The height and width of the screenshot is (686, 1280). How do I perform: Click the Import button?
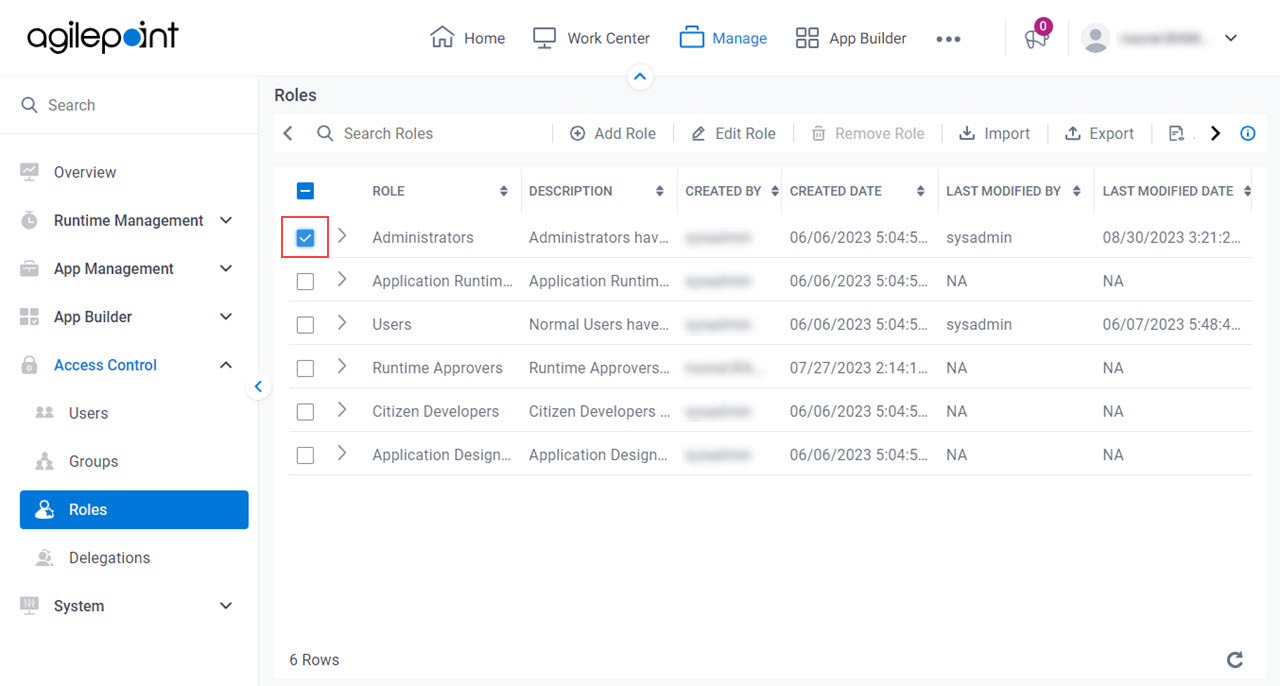click(994, 133)
